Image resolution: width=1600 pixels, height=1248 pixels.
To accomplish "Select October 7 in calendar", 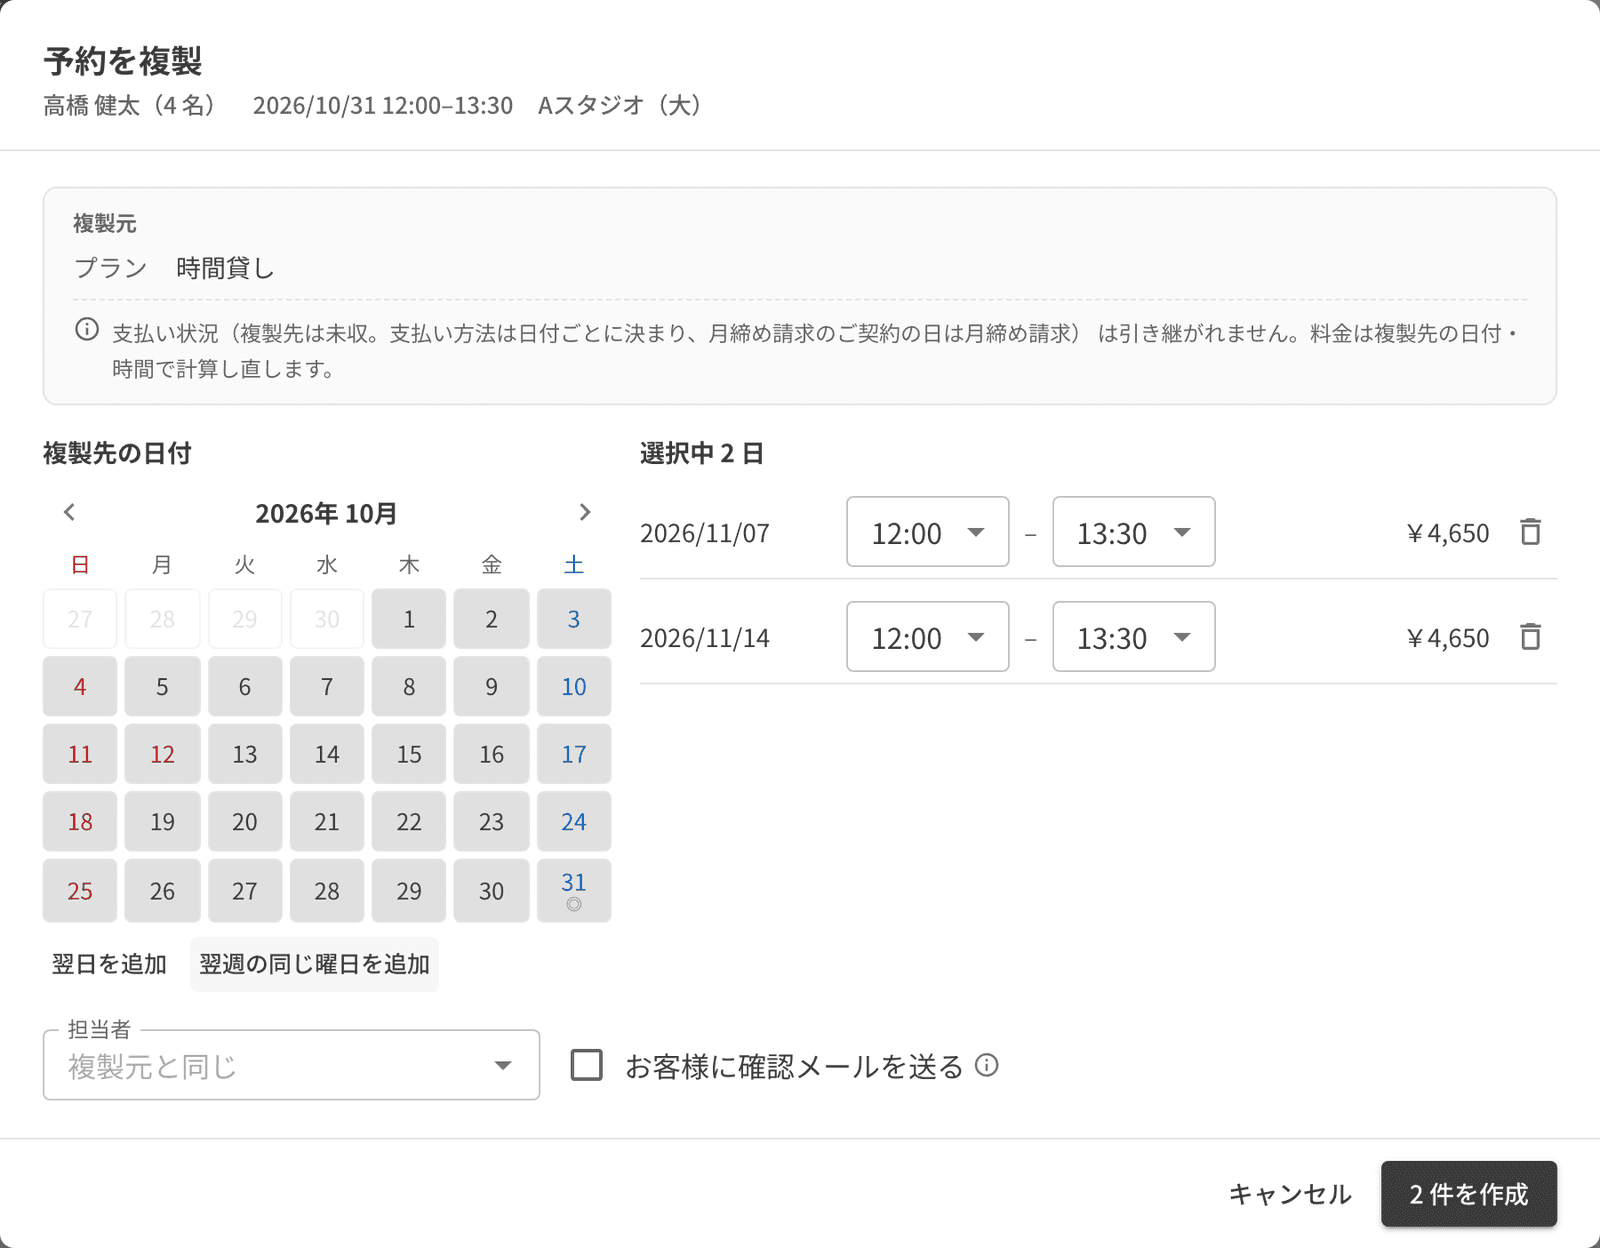I will tap(327, 687).
